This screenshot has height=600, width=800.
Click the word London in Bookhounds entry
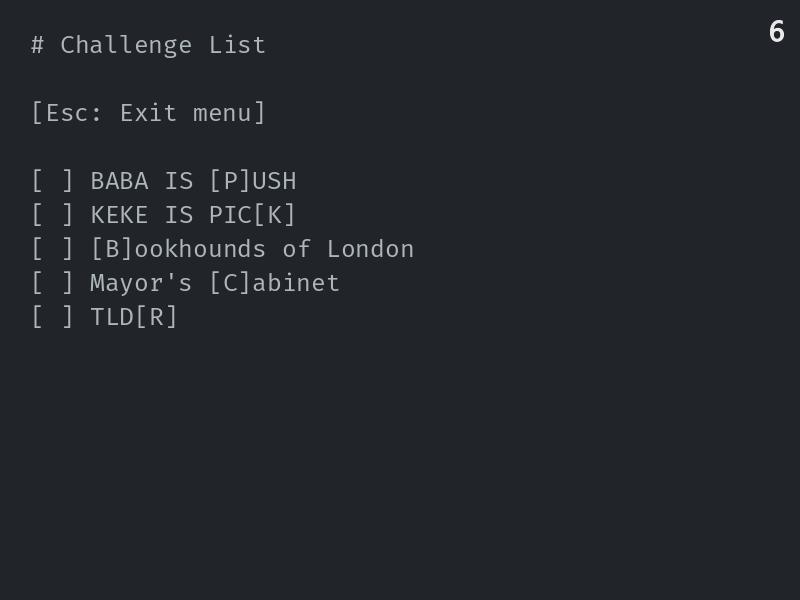click(x=370, y=249)
